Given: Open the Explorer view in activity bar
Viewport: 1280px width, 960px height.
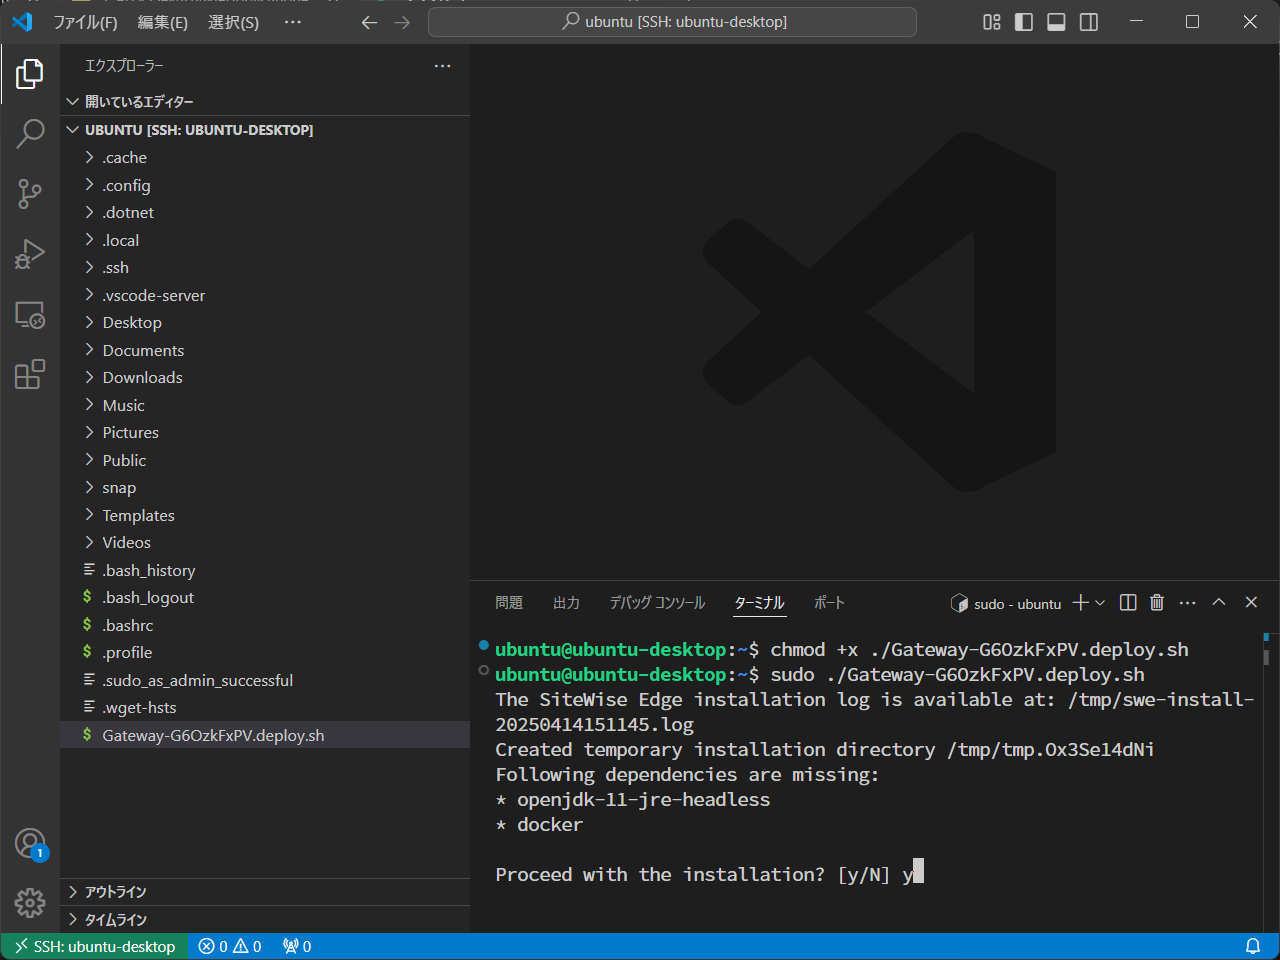Looking at the screenshot, I should 30,73.
